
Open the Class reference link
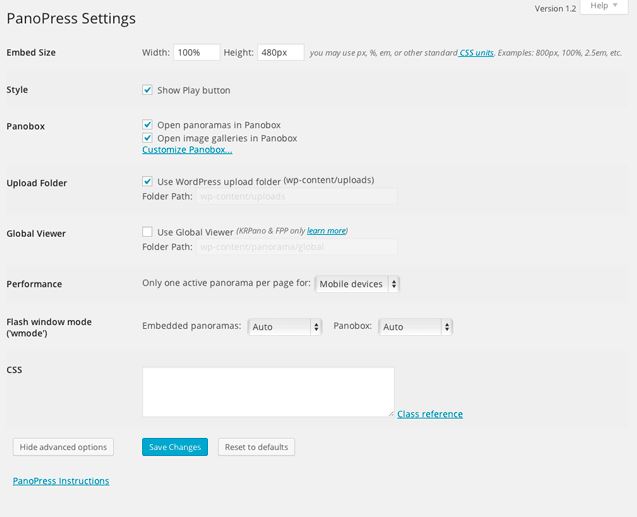(x=430, y=414)
